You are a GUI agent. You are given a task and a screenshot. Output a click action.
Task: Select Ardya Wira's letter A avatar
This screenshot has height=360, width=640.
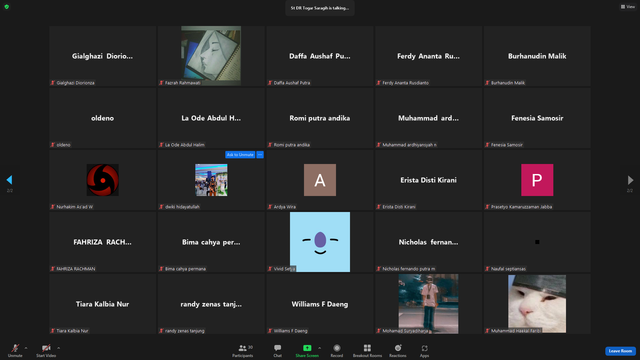pos(320,180)
